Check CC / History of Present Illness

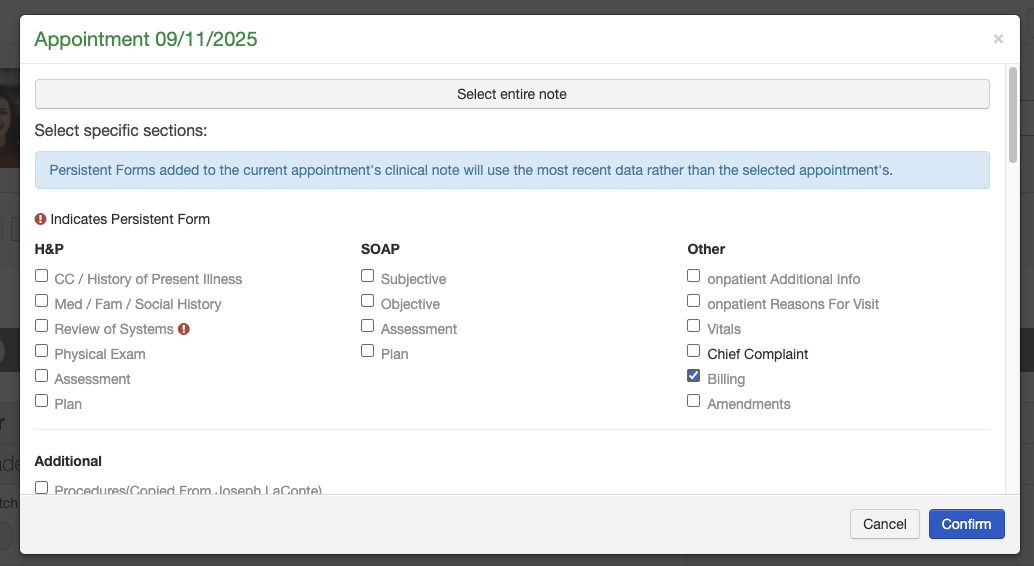coord(42,276)
